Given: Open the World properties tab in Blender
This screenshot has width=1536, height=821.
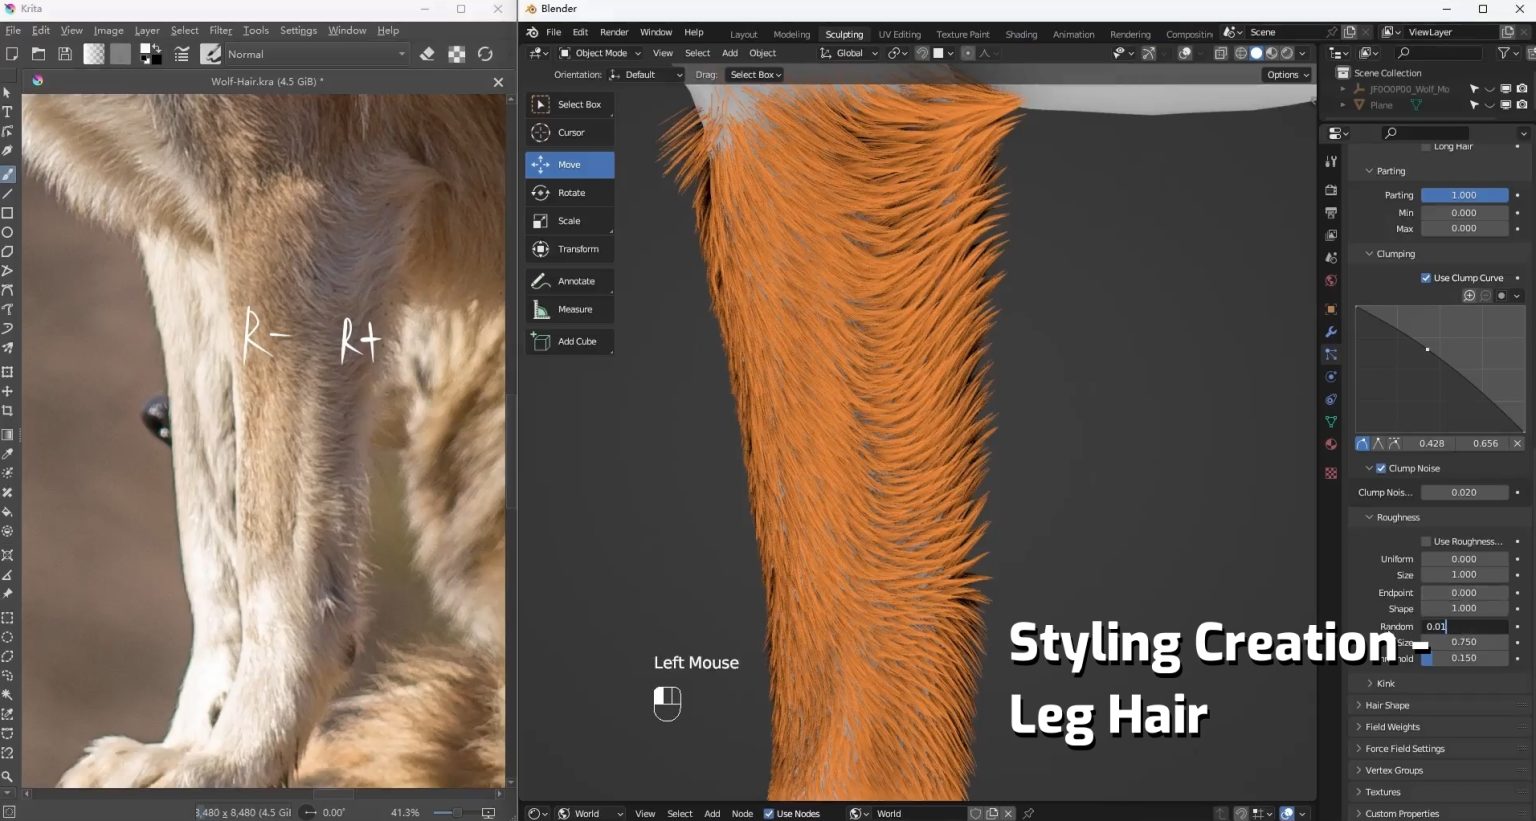Looking at the screenshot, I should click(1331, 281).
